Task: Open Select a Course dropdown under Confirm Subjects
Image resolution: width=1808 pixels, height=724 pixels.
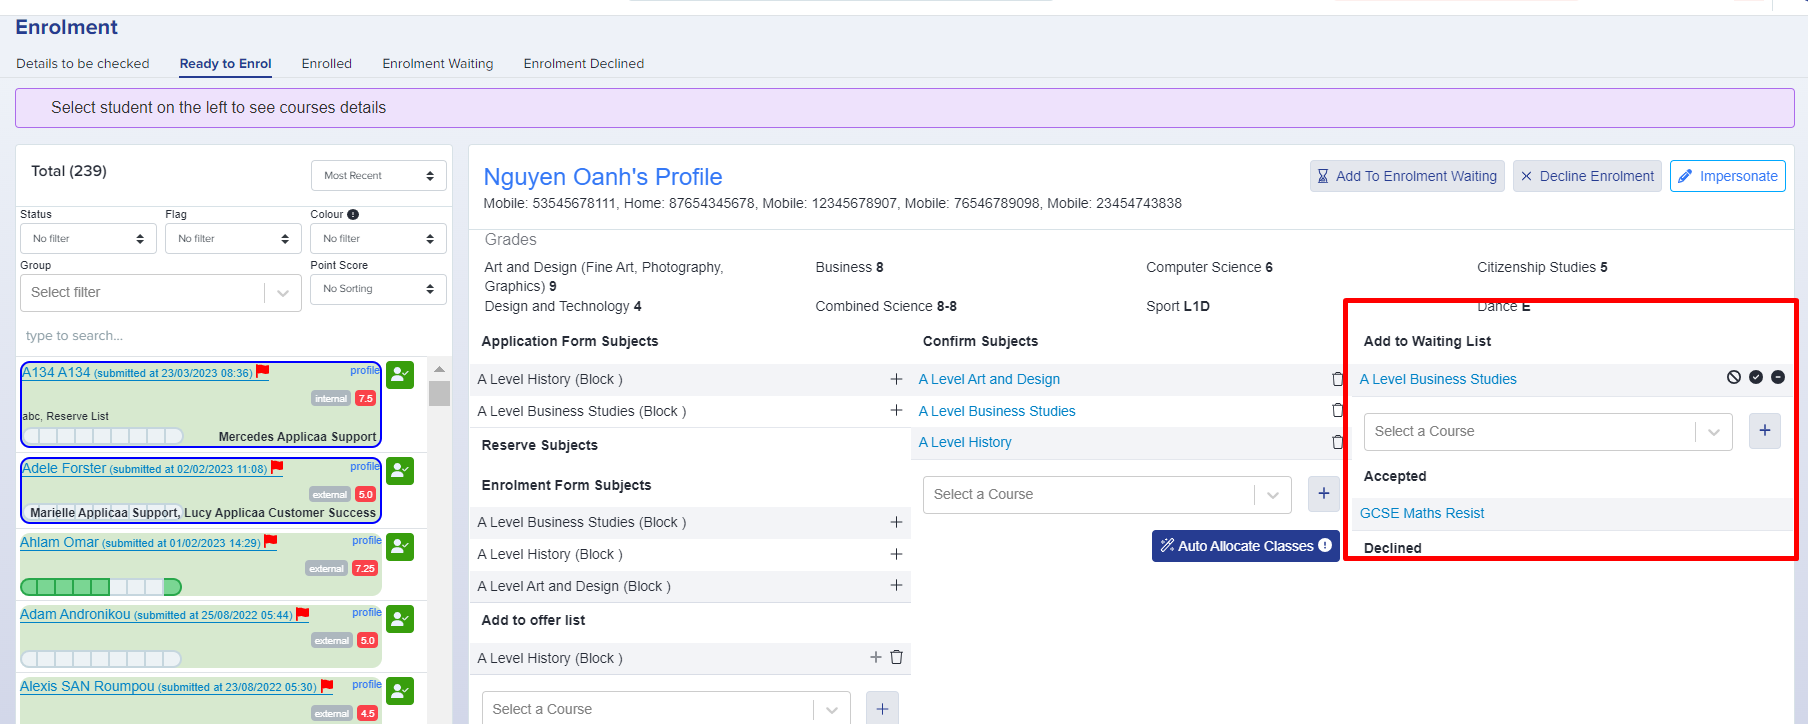Action: click(x=1107, y=494)
